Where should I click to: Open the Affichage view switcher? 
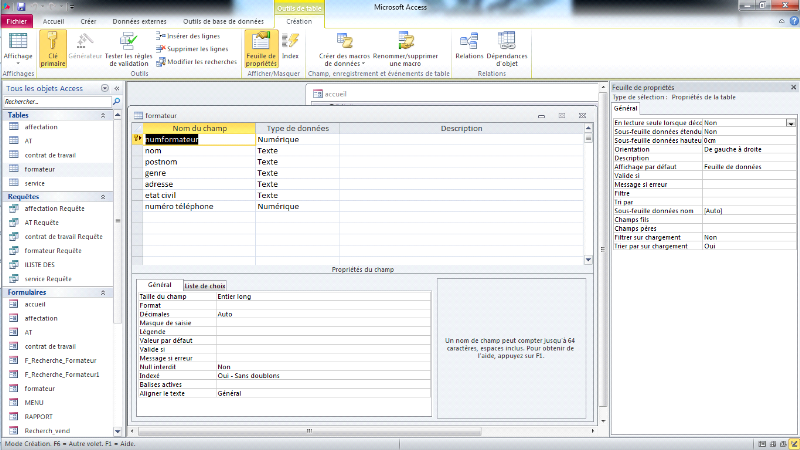pos(16,47)
